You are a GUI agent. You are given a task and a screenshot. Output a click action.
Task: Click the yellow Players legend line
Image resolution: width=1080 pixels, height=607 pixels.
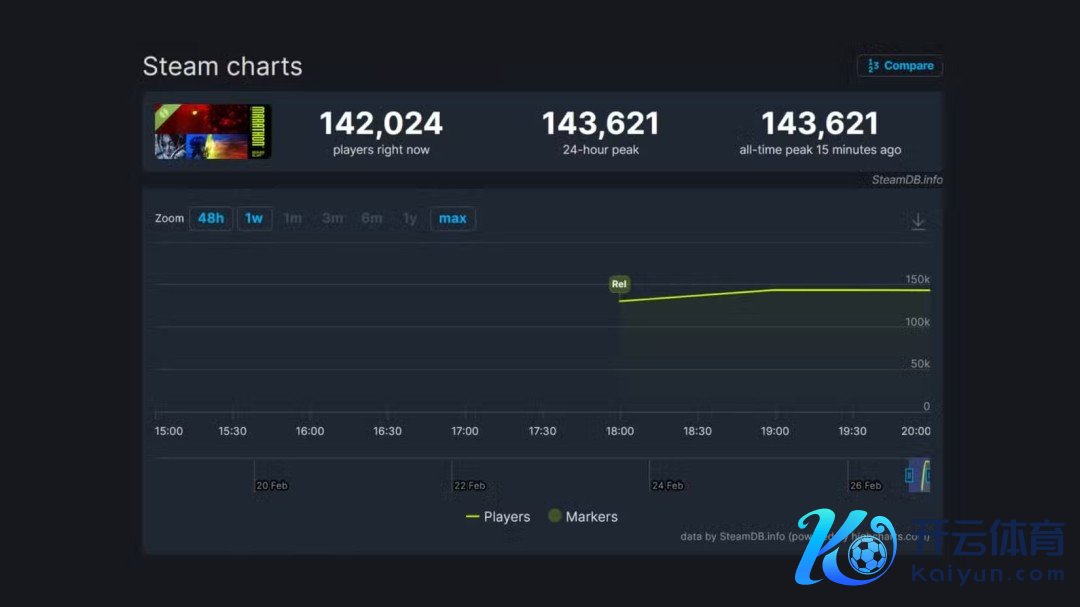472,517
